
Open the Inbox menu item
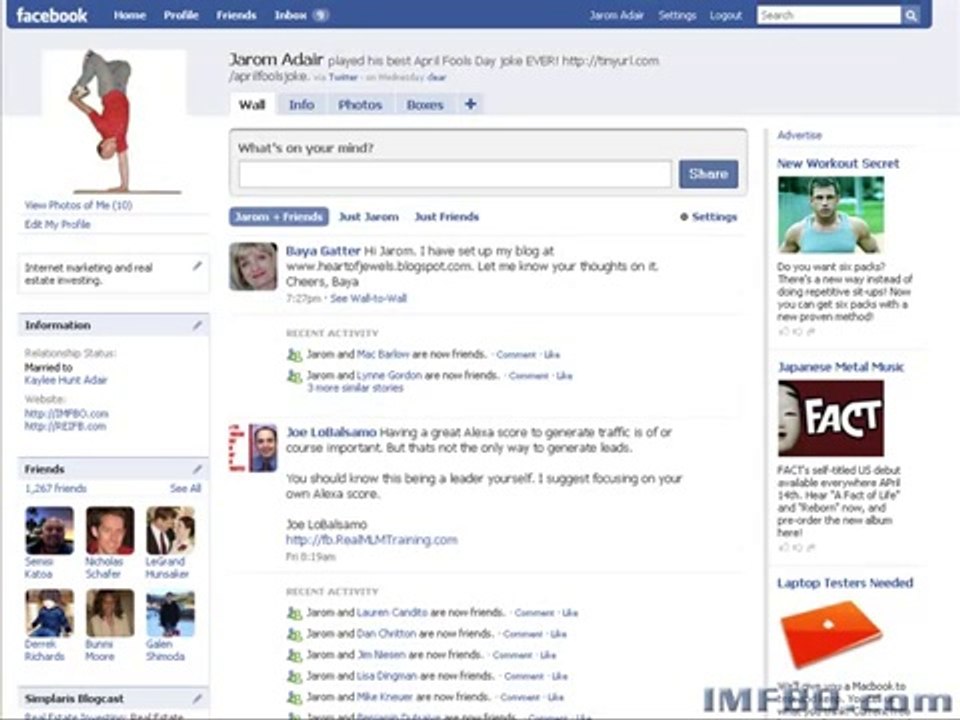click(x=290, y=15)
